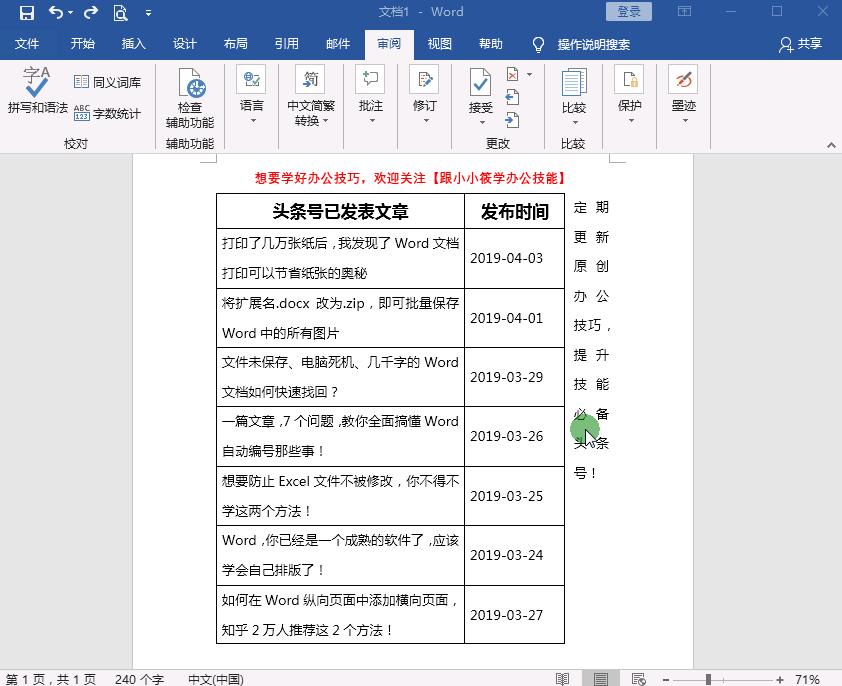Click the Undo arrow in Quick Access Toolbar
The image size is (842, 686).
(56, 12)
